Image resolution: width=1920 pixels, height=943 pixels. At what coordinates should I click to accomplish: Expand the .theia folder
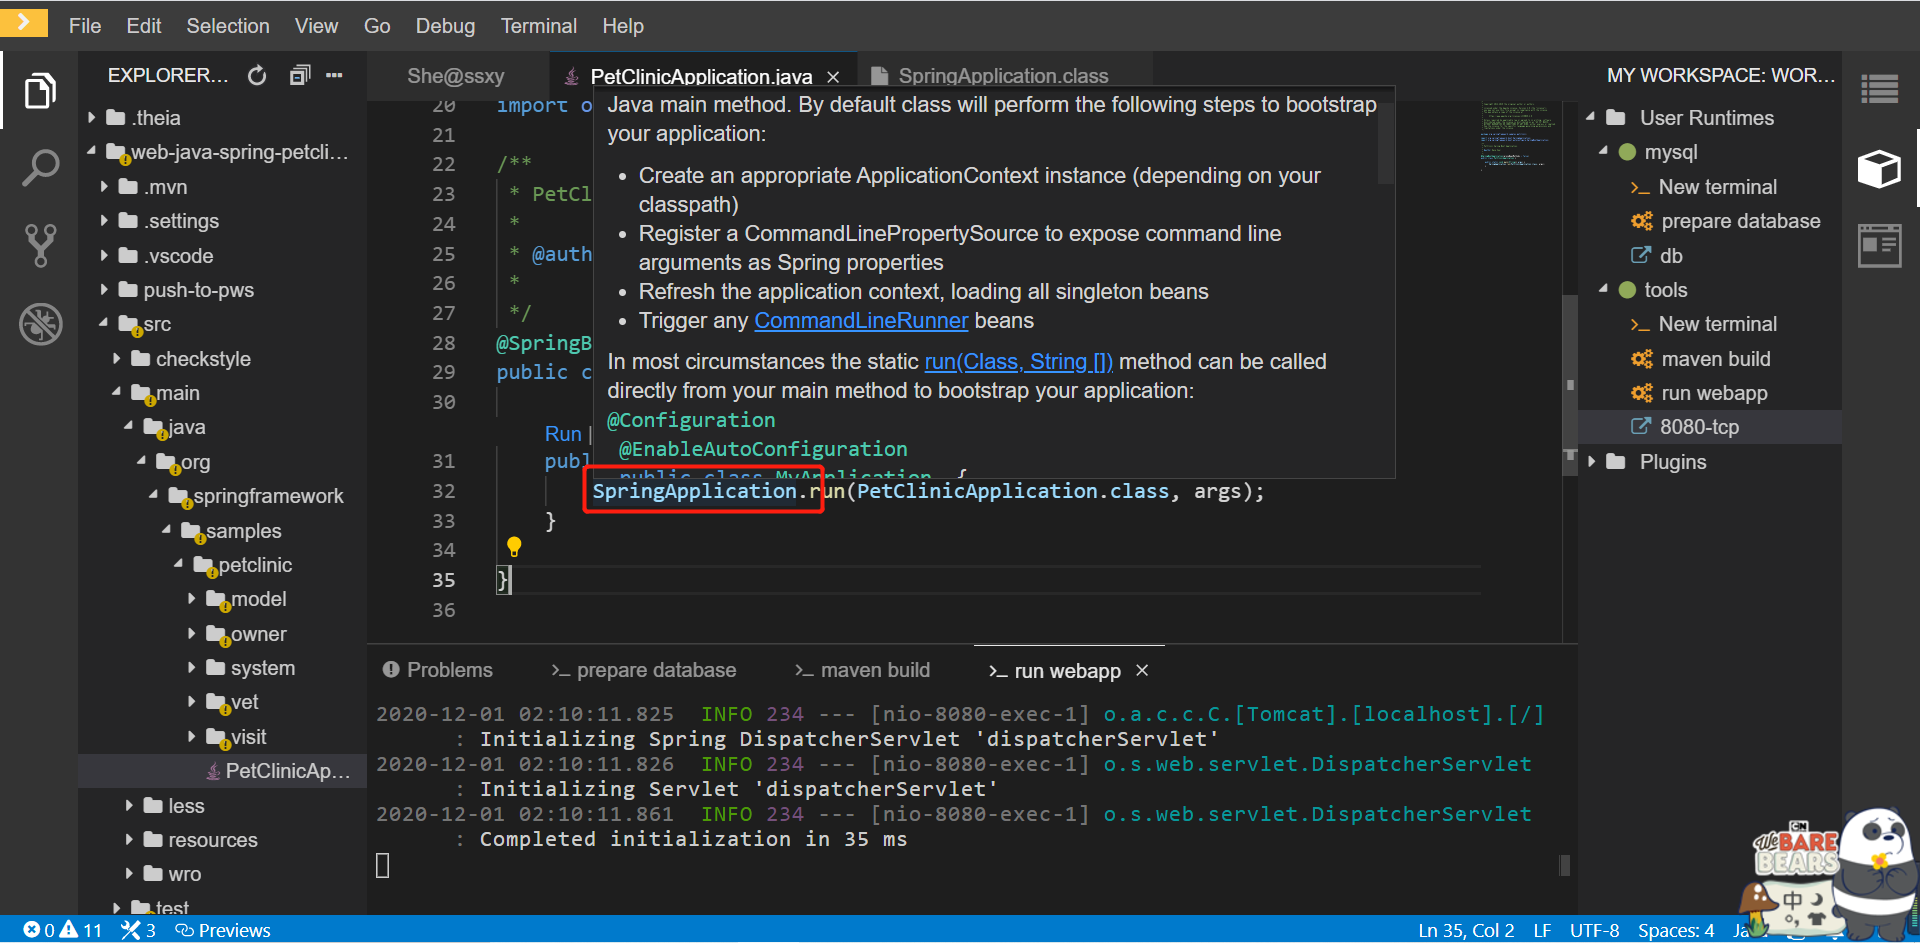pos(91,118)
